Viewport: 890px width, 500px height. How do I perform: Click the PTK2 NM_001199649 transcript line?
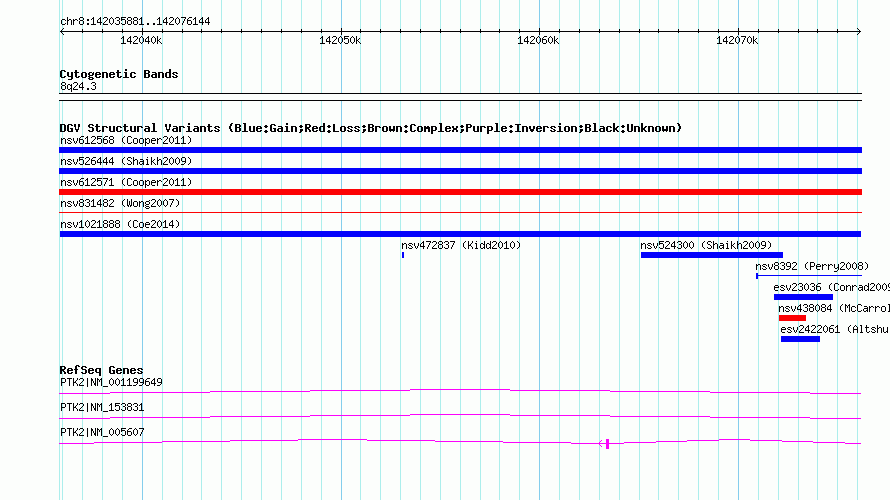tap(460, 391)
